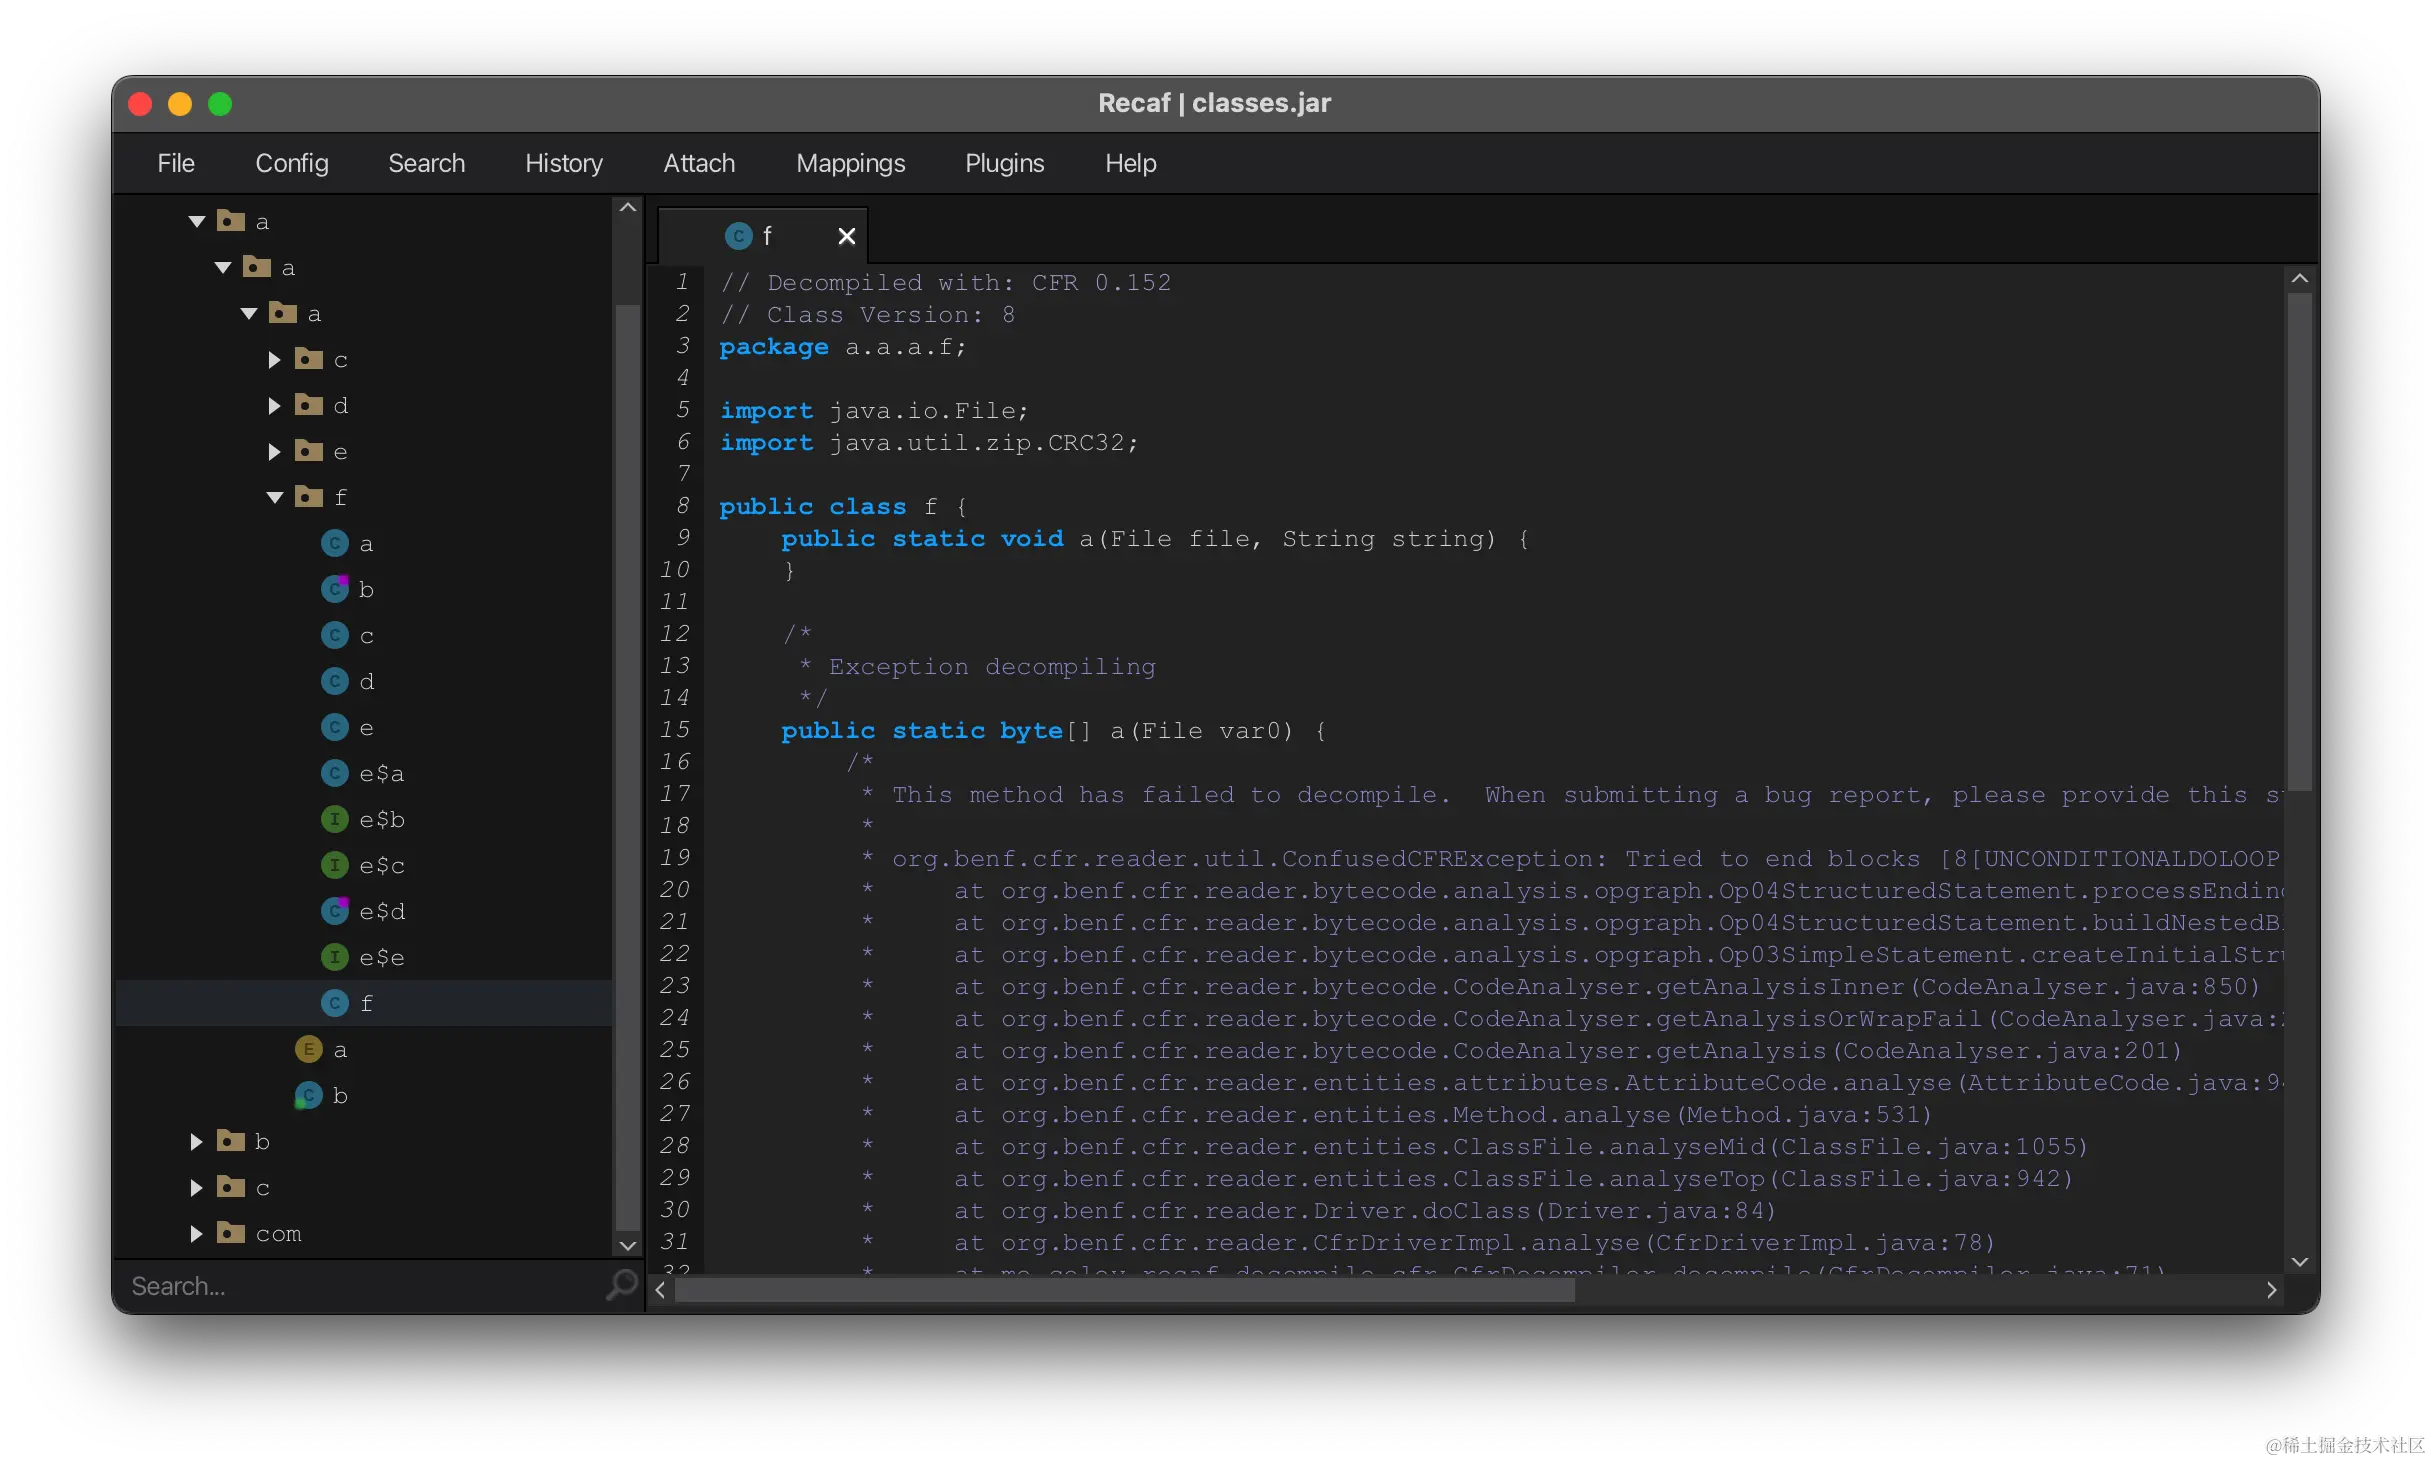Expand the top-level b package
Image resolution: width=2432 pixels, height=1462 pixels.
click(x=196, y=1141)
